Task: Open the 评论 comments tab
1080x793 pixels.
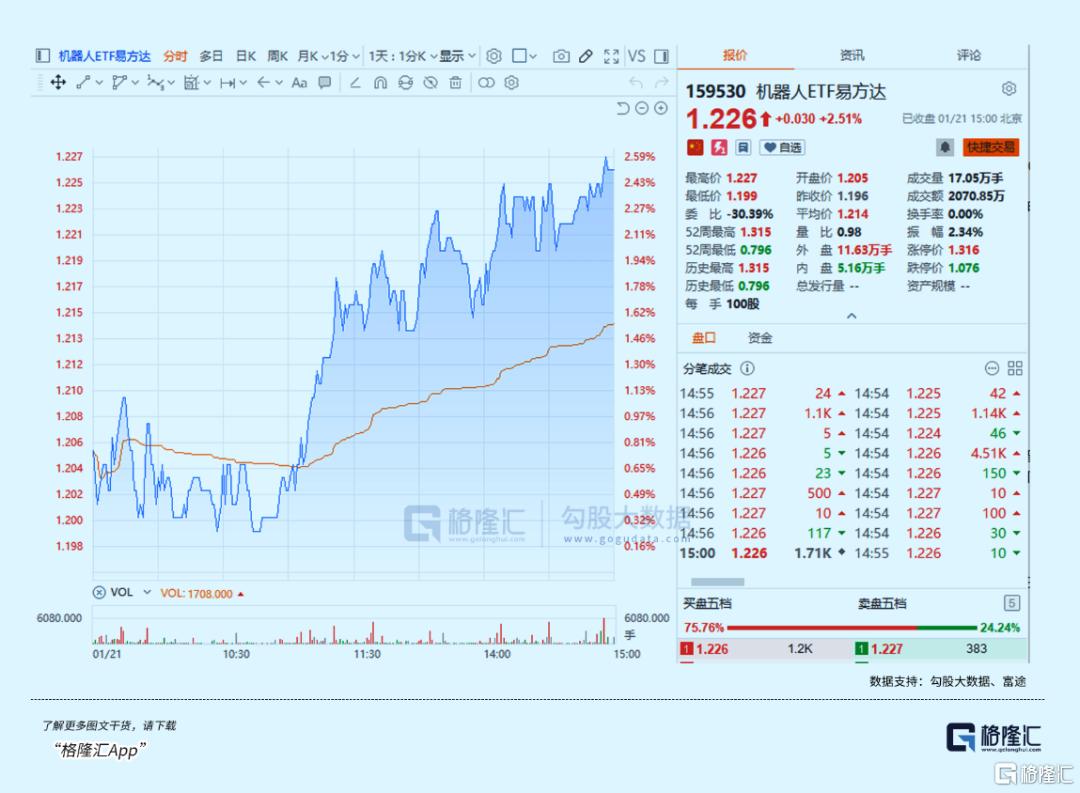Action: coord(968,56)
